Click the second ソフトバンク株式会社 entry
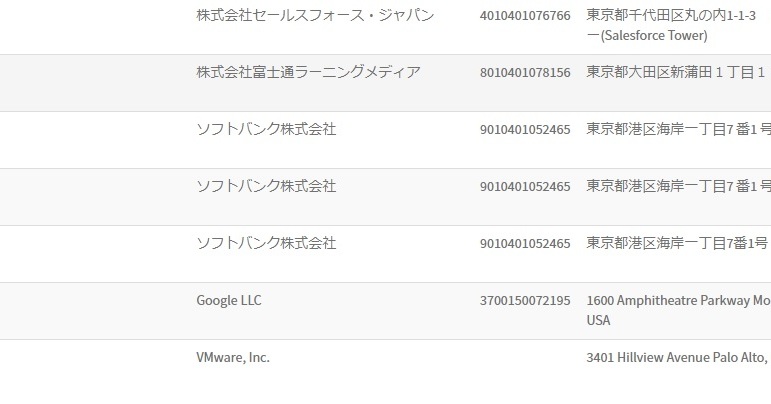Viewport: 771px width, 404px height. [266, 186]
